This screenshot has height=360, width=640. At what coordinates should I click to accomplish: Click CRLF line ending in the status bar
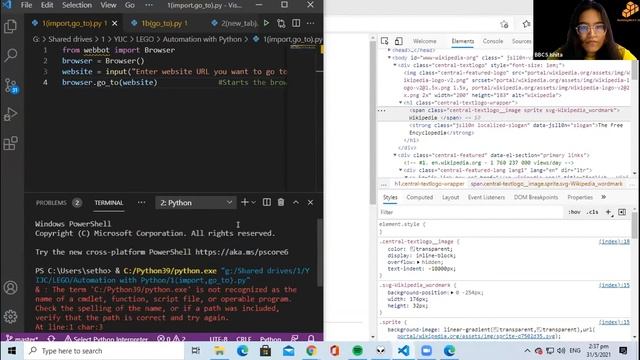(x=244, y=339)
